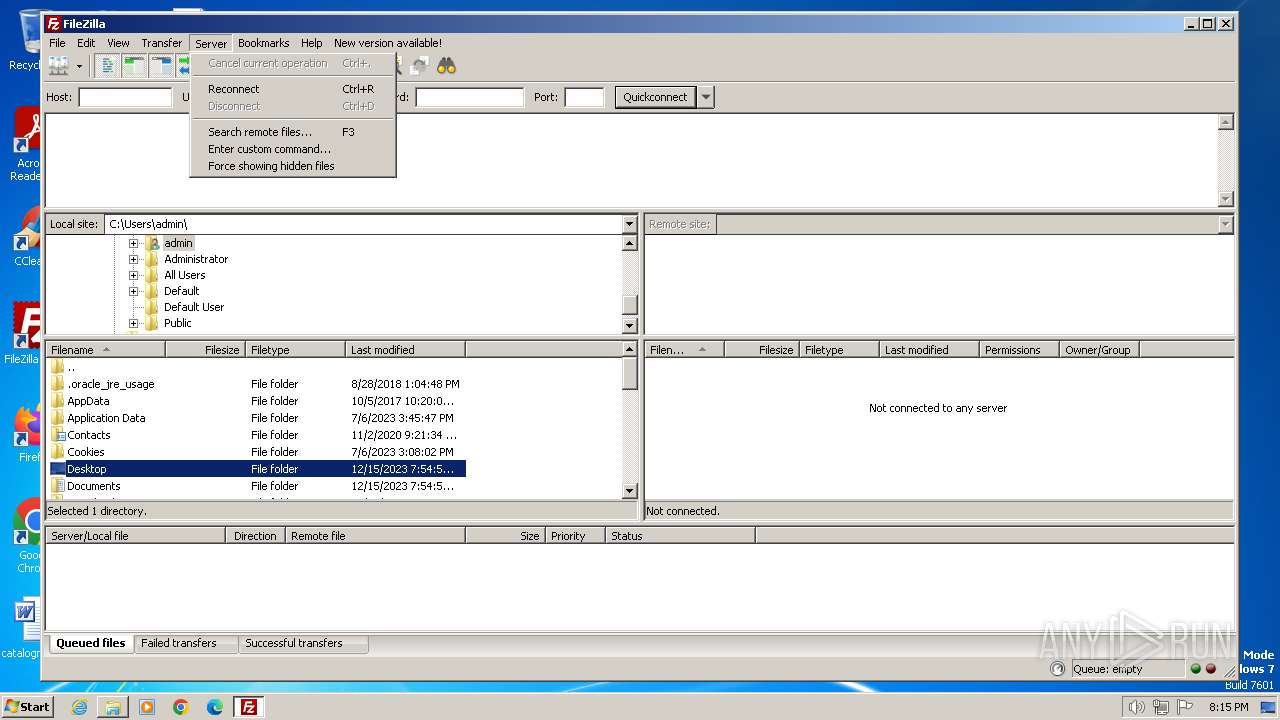Image resolution: width=1280 pixels, height=720 pixels.
Task: Open the Windows Start button
Action: point(28,706)
